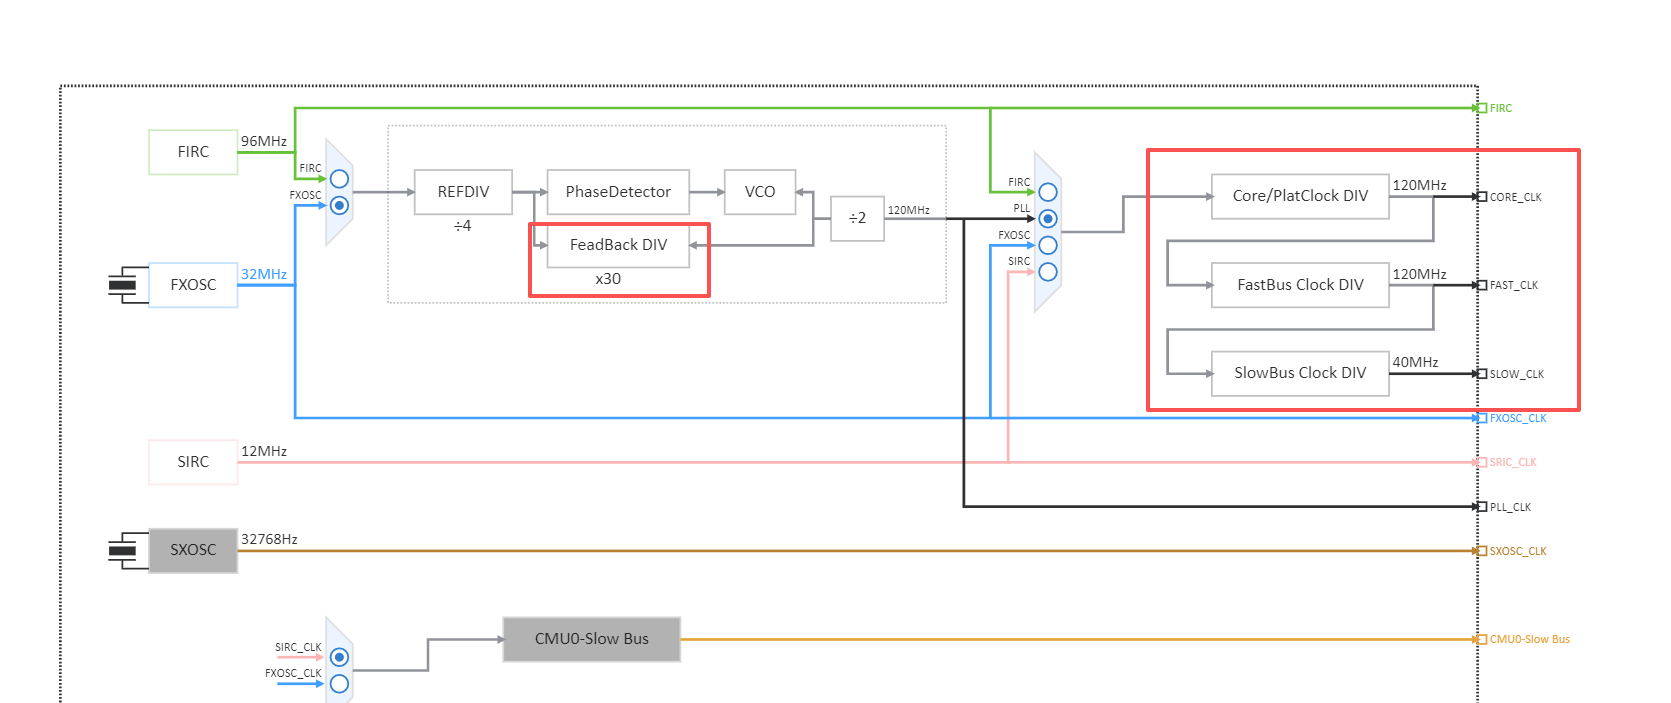This screenshot has width=1671, height=703.
Task: Click the FAST_CLK output pin
Action: [1481, 285]
